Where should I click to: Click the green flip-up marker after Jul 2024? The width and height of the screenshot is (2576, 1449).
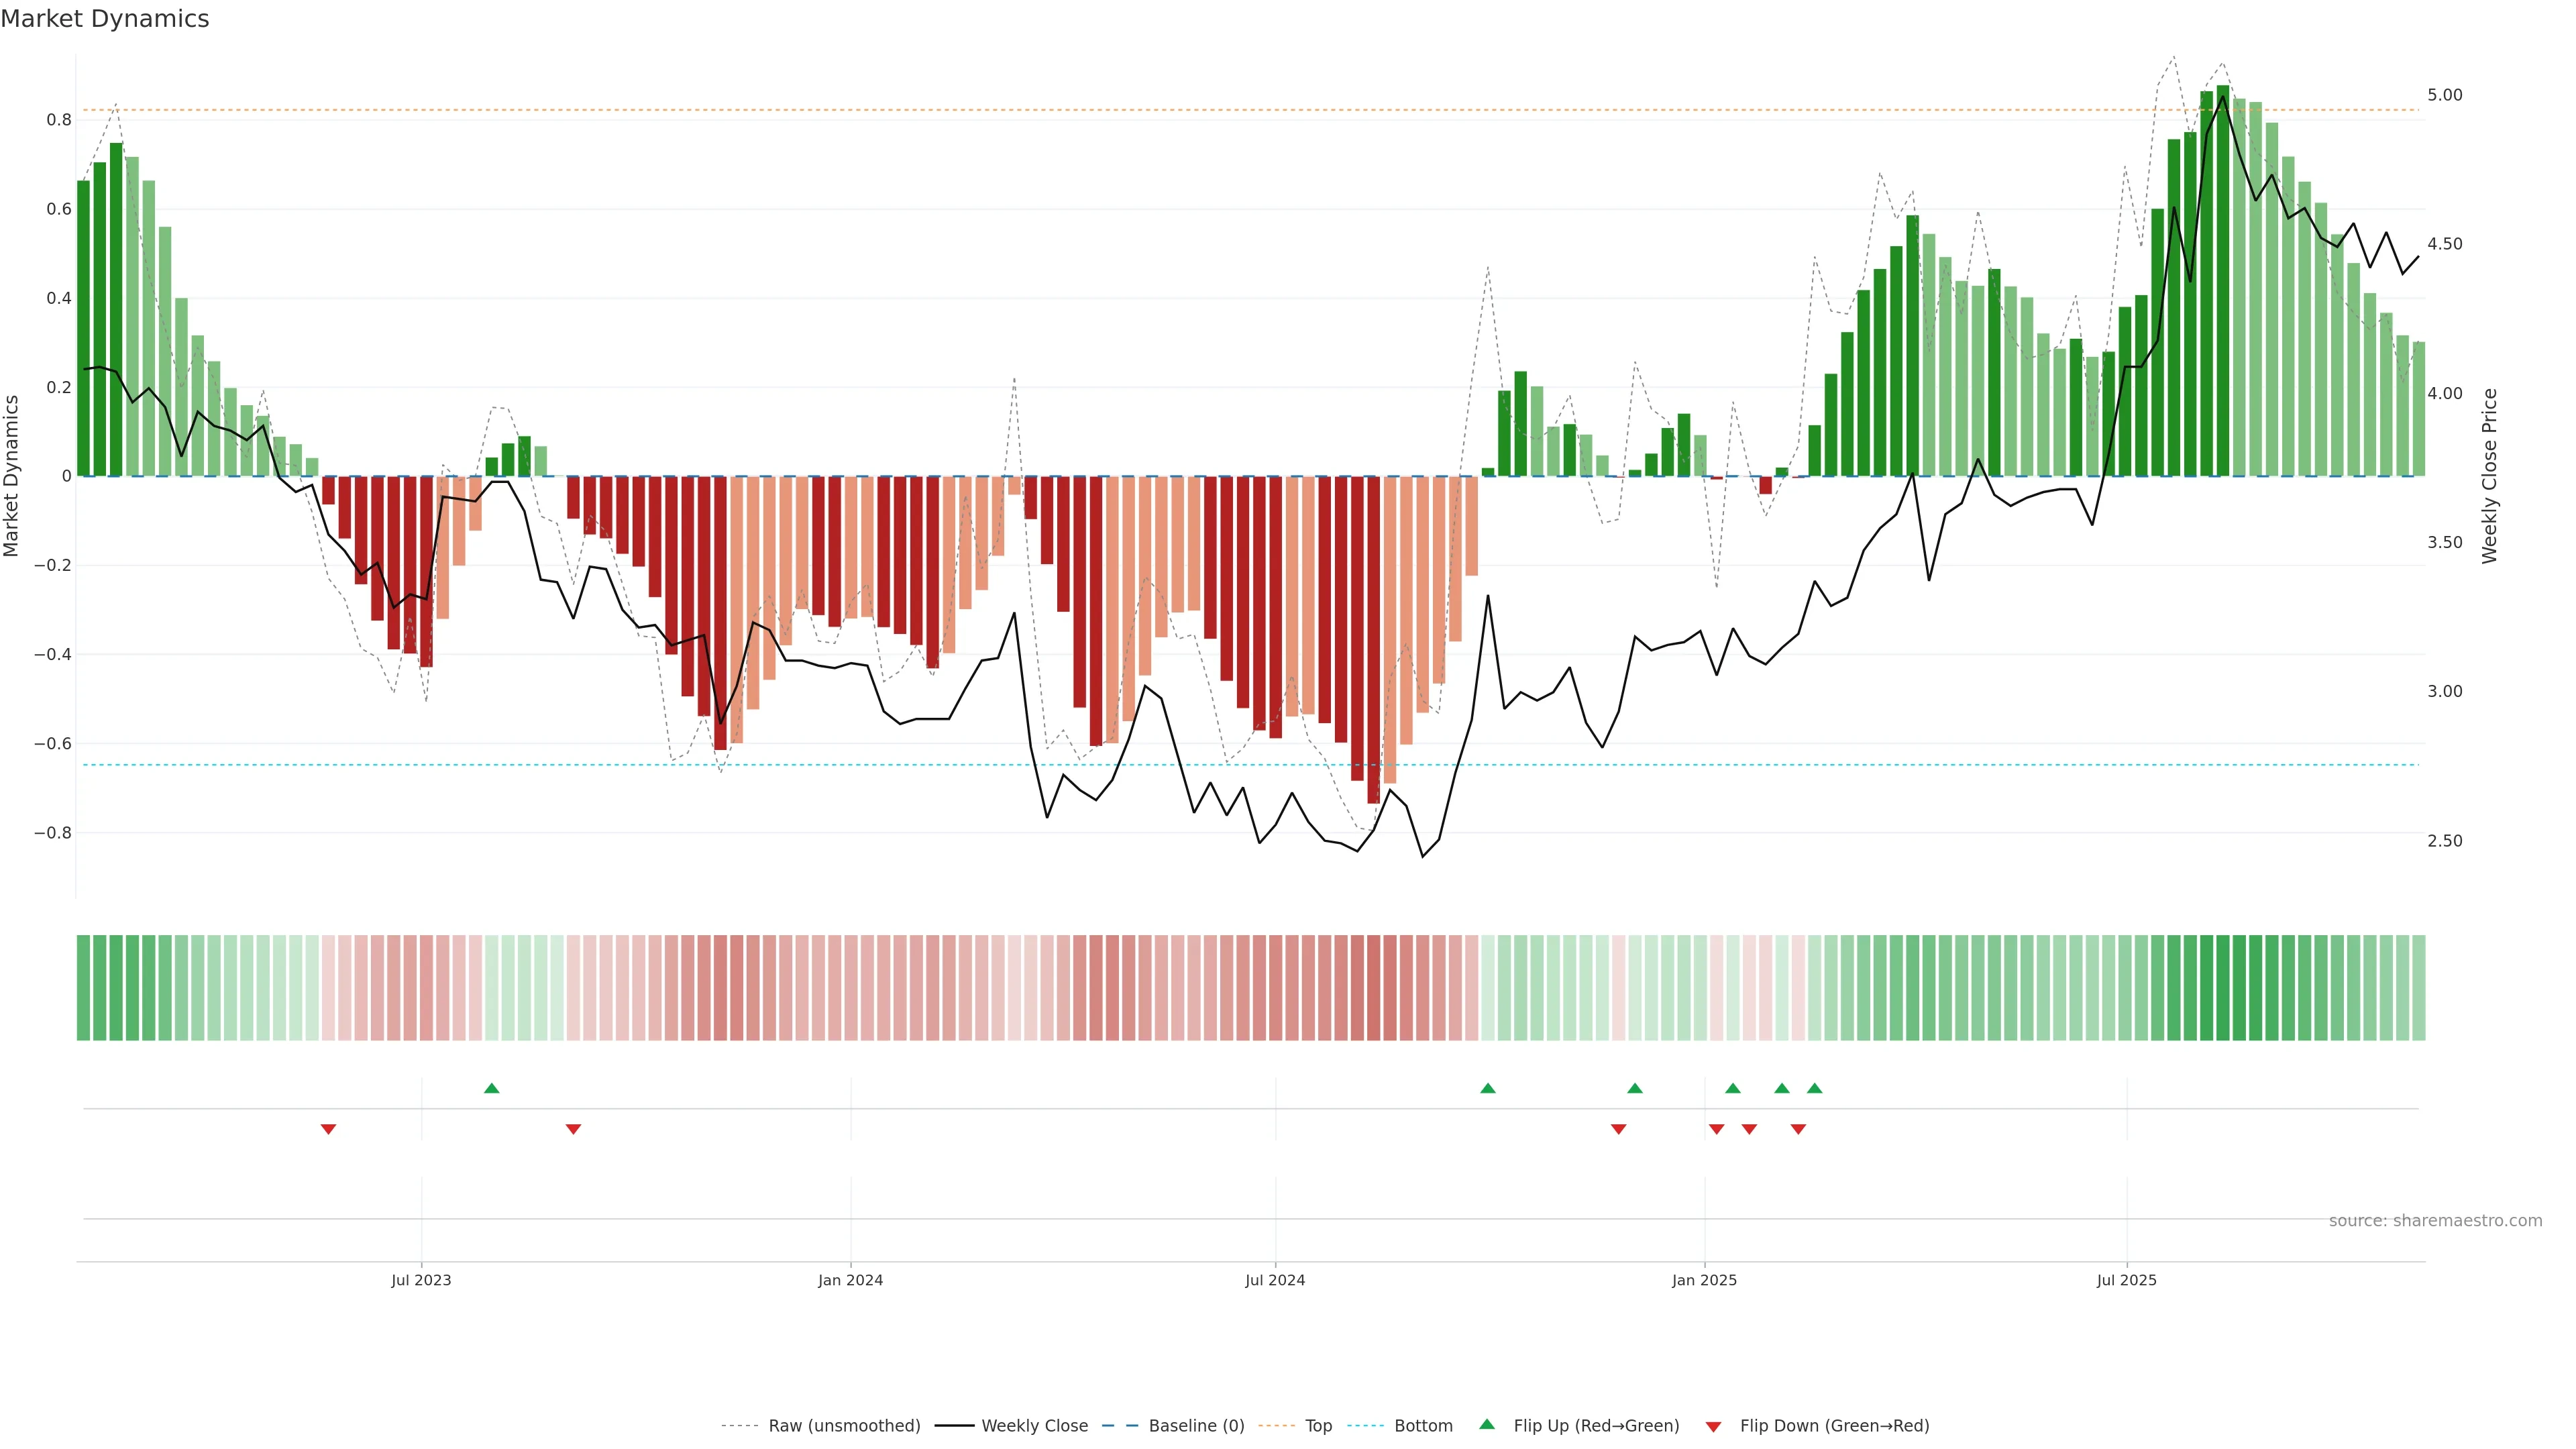1487,1088
